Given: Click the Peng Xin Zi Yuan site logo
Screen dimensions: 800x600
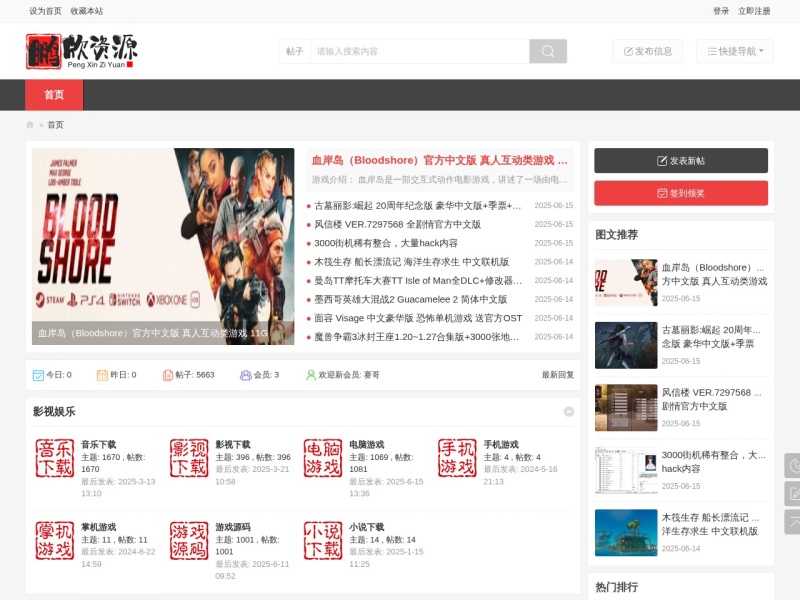Looking at the screenshot, I should pos(82,51).
